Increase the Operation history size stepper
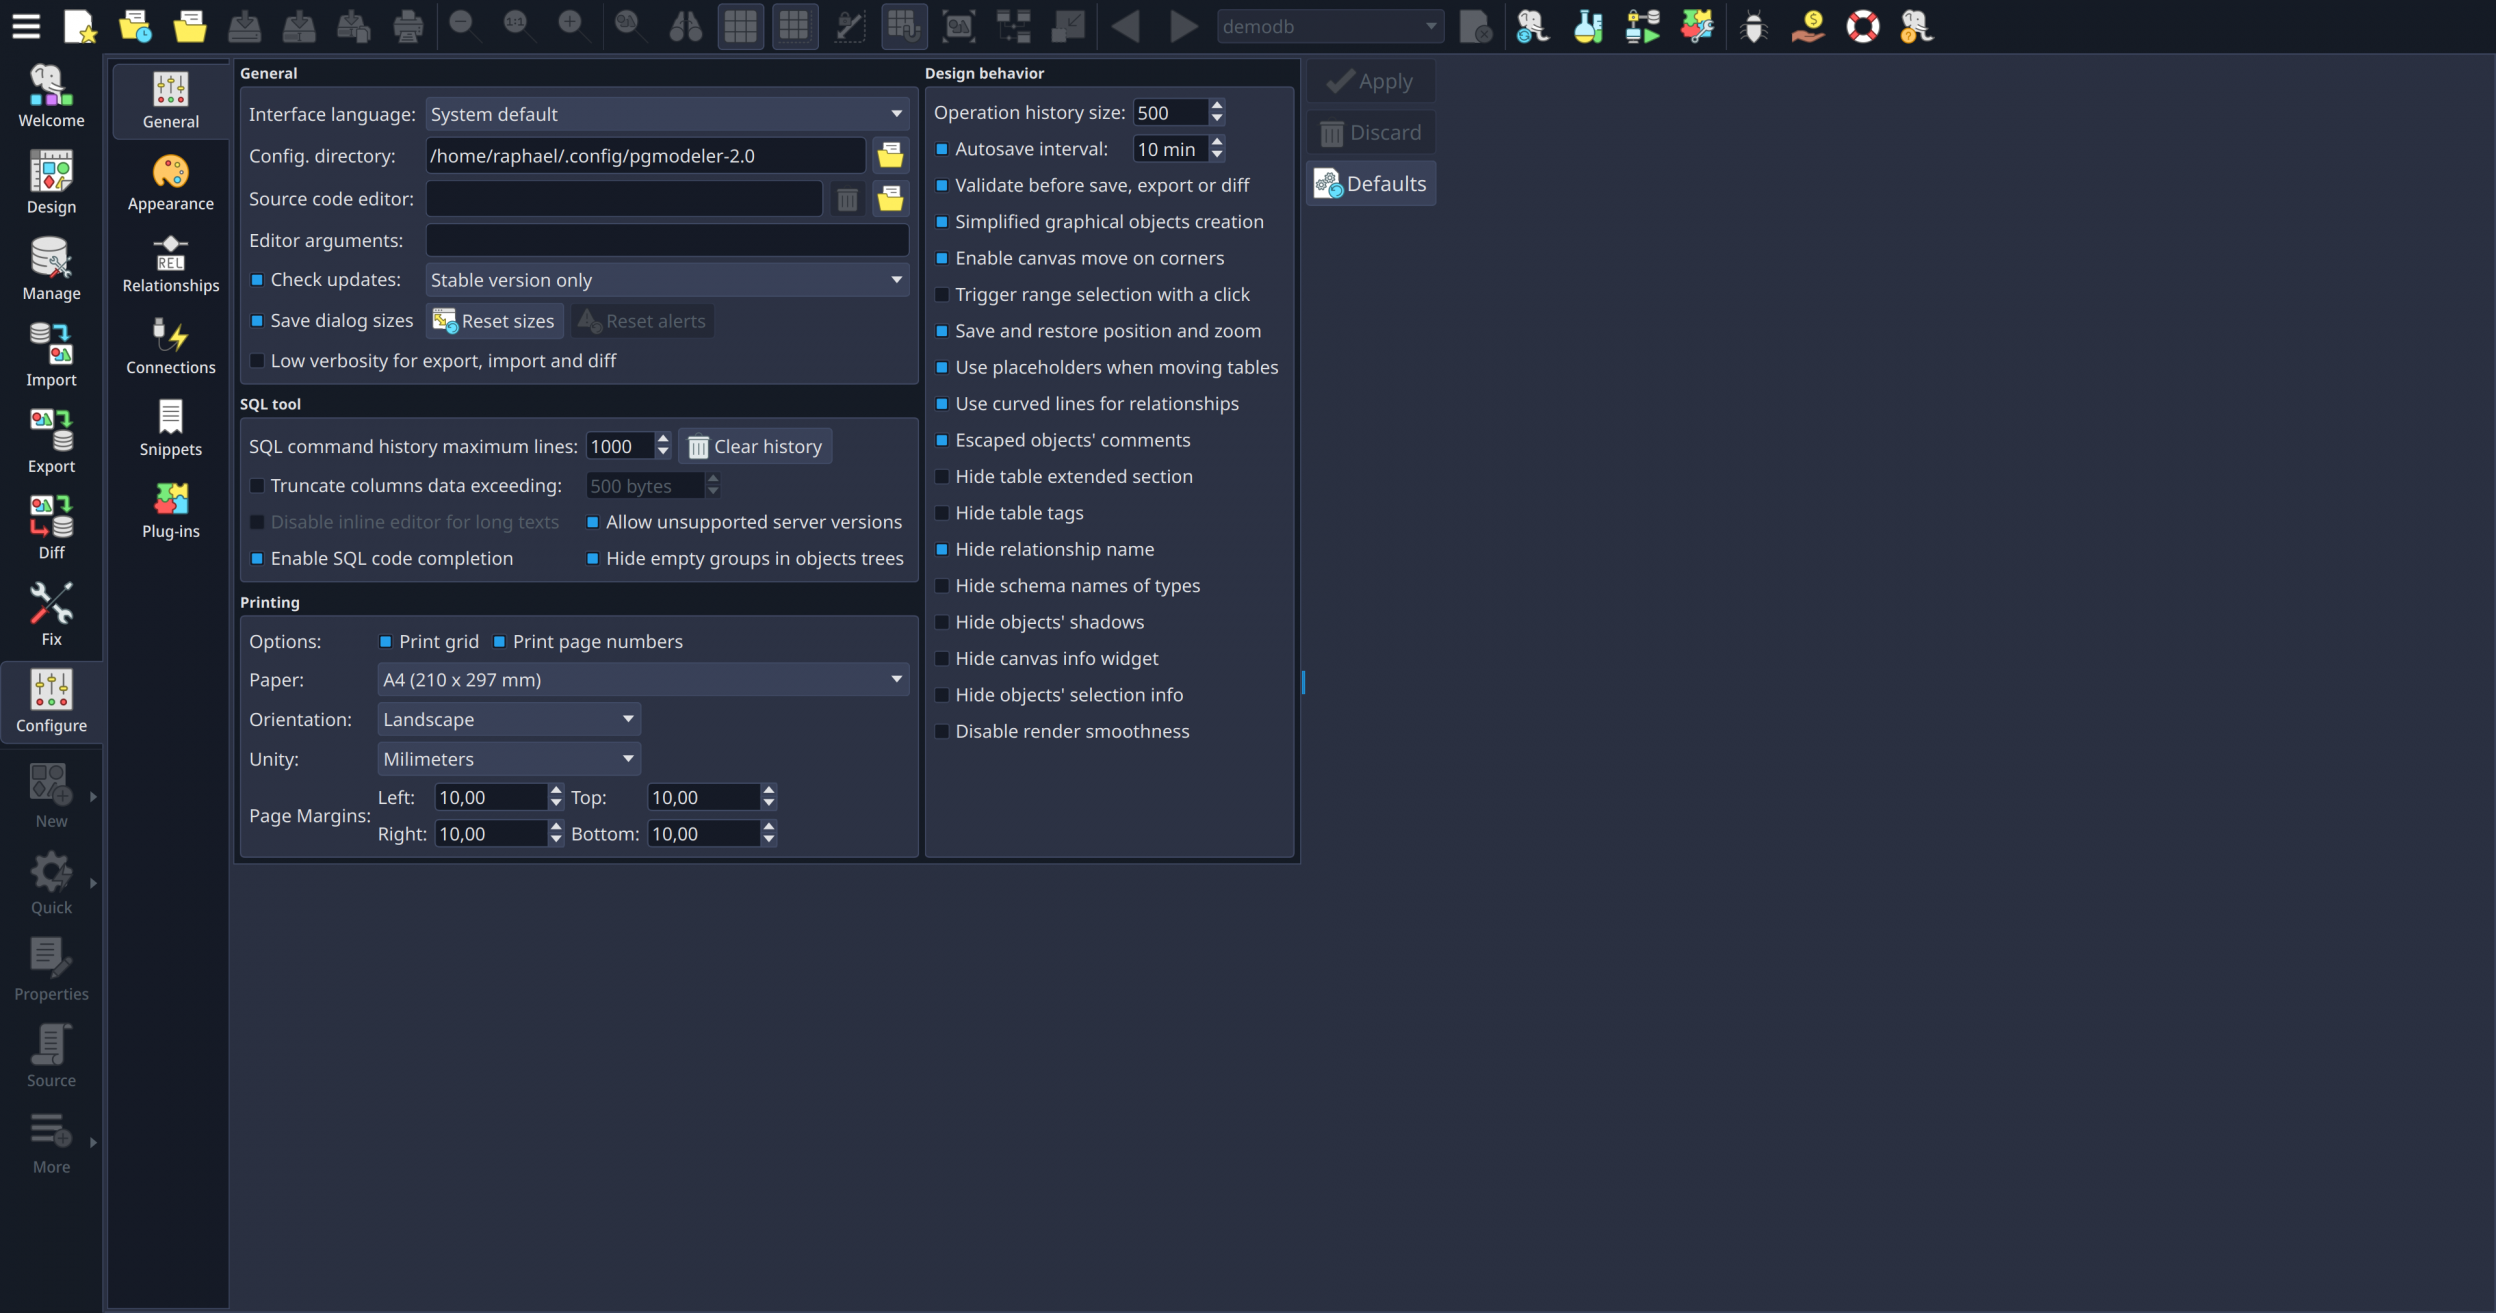Viewport: 2496px width, 1313px height. (1217, 106)
